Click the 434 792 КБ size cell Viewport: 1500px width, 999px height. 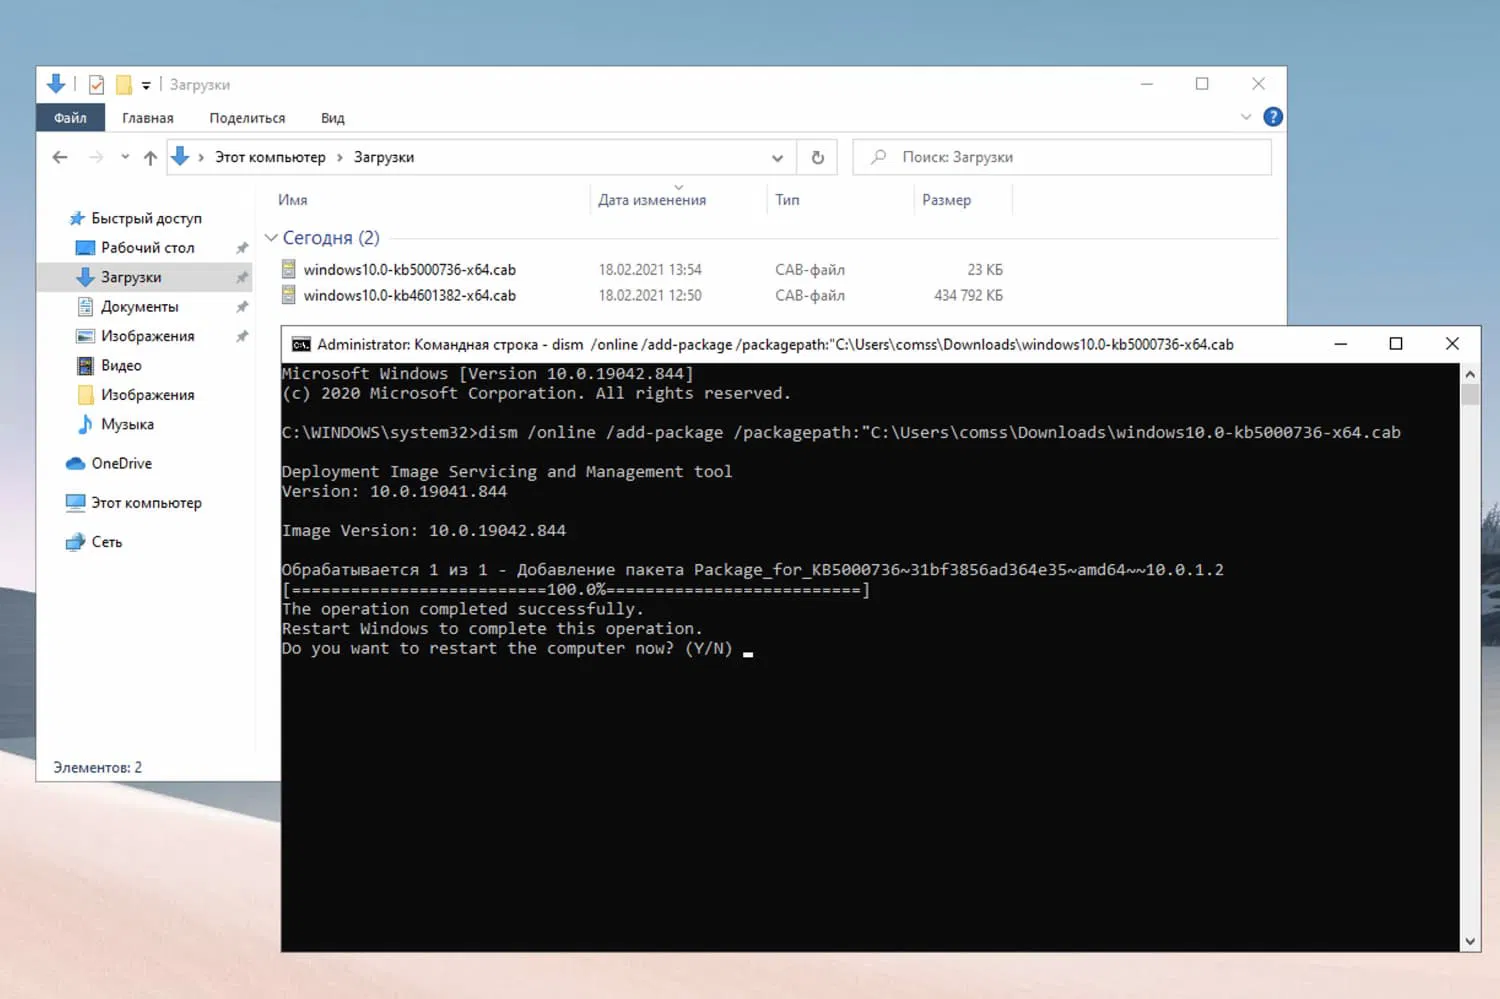click(x=968, y=296)
